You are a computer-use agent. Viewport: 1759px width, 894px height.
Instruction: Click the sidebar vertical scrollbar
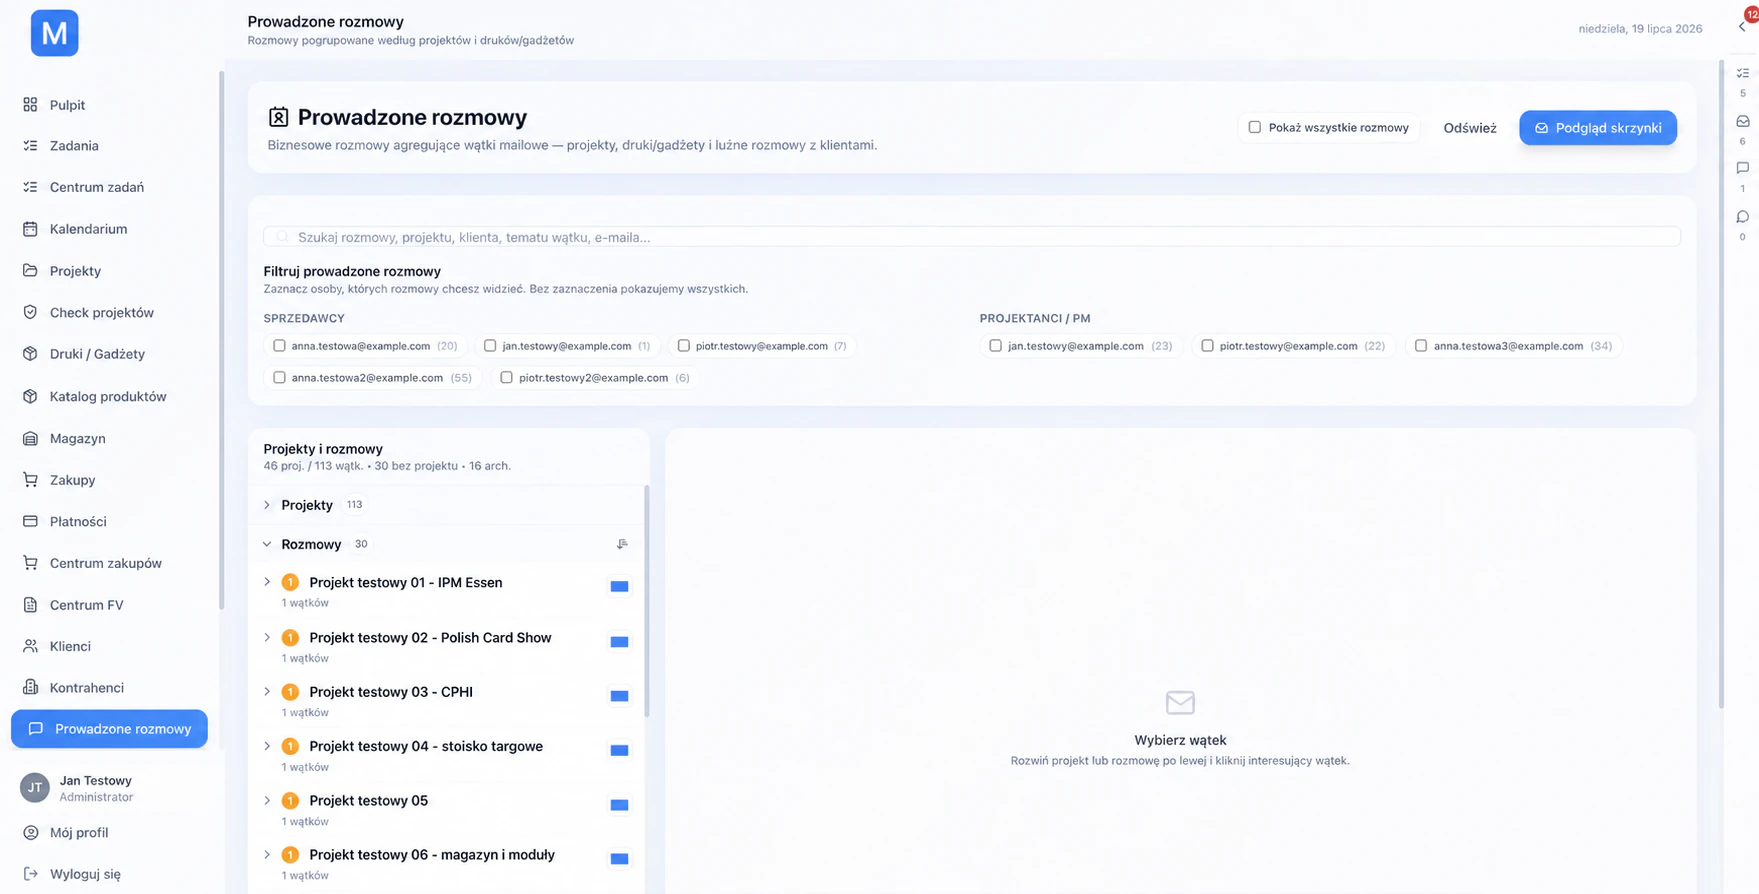221,340
